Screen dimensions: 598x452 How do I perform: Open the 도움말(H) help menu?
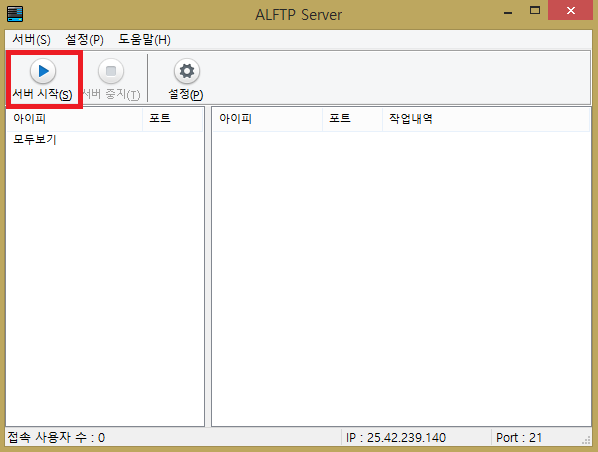click(x=144, y=39)
